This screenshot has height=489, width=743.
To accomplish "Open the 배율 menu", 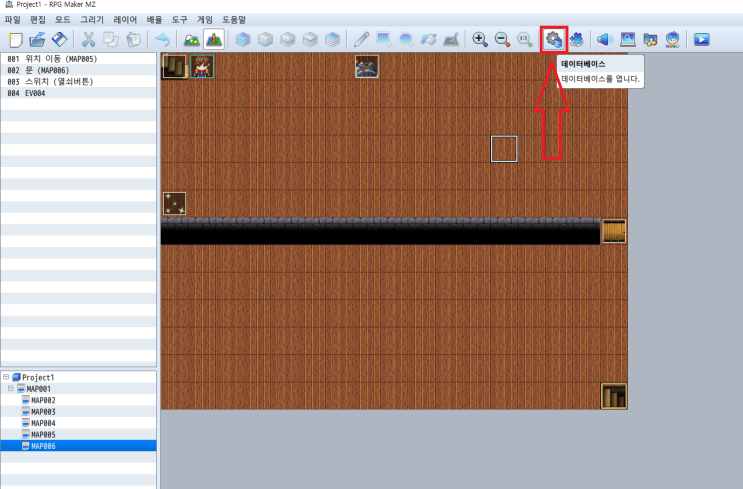I will pos(154,19).
